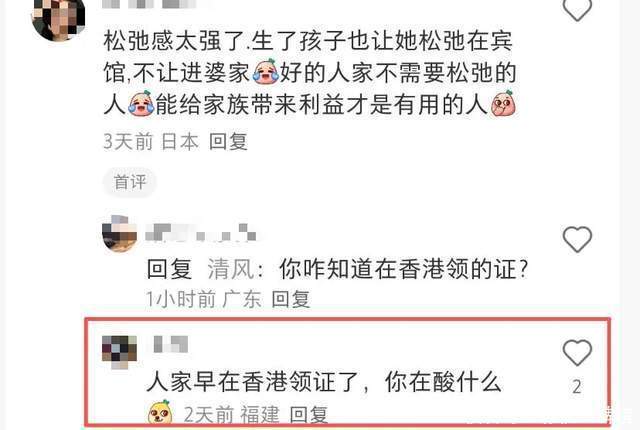Screen dimensions: 640x430
Task: Open avatar of the Guangdong replier
Action: pyautogui.click(x=119, y=234)
